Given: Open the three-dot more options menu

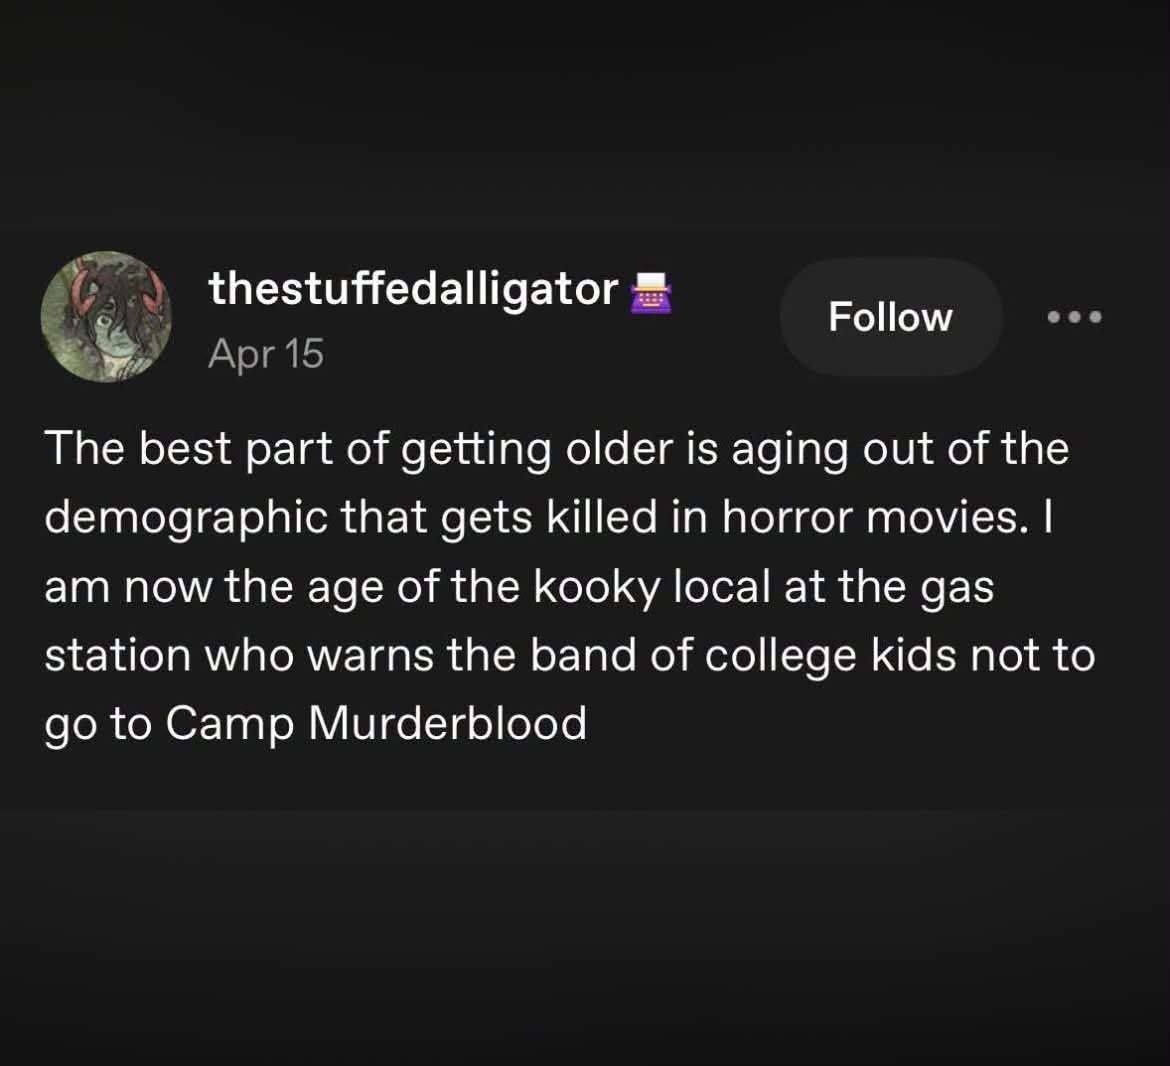Looking at the screenshot, I should point(1074,318).
